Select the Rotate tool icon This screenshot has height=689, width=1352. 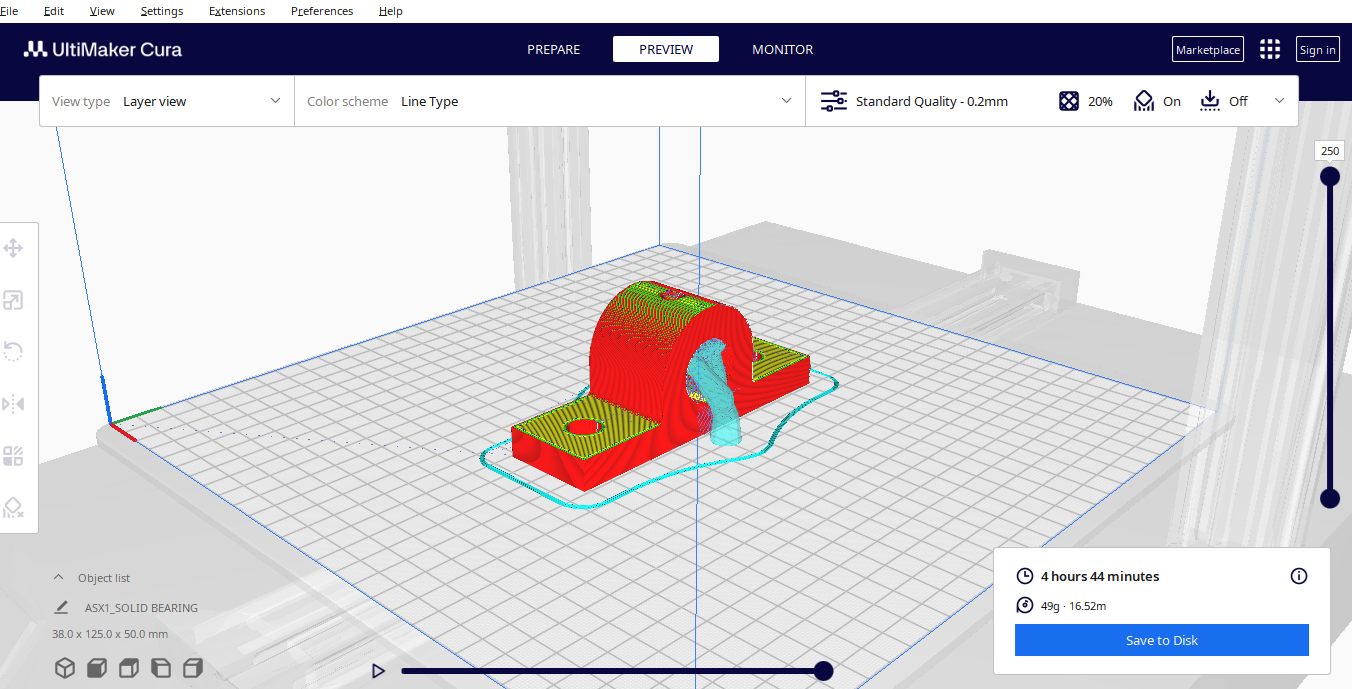14,352
